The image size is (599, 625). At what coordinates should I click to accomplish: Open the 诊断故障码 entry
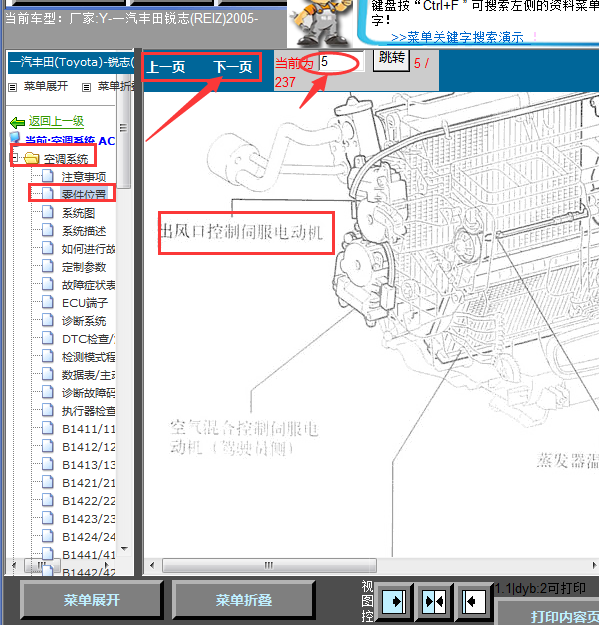pyautogui.click(x=88, y=393)
